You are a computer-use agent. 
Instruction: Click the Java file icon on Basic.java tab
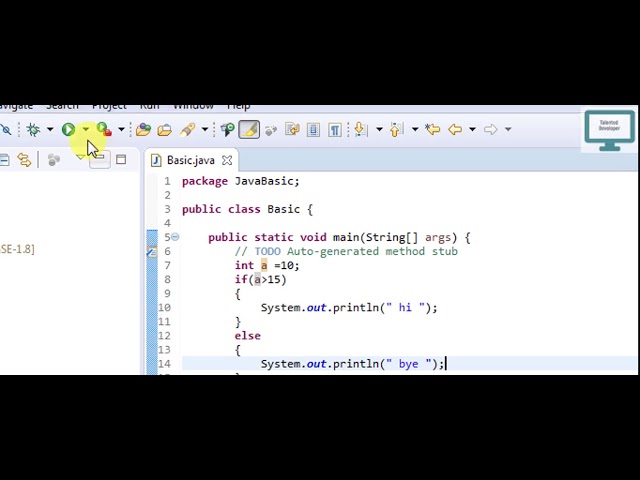click(156, 160)
